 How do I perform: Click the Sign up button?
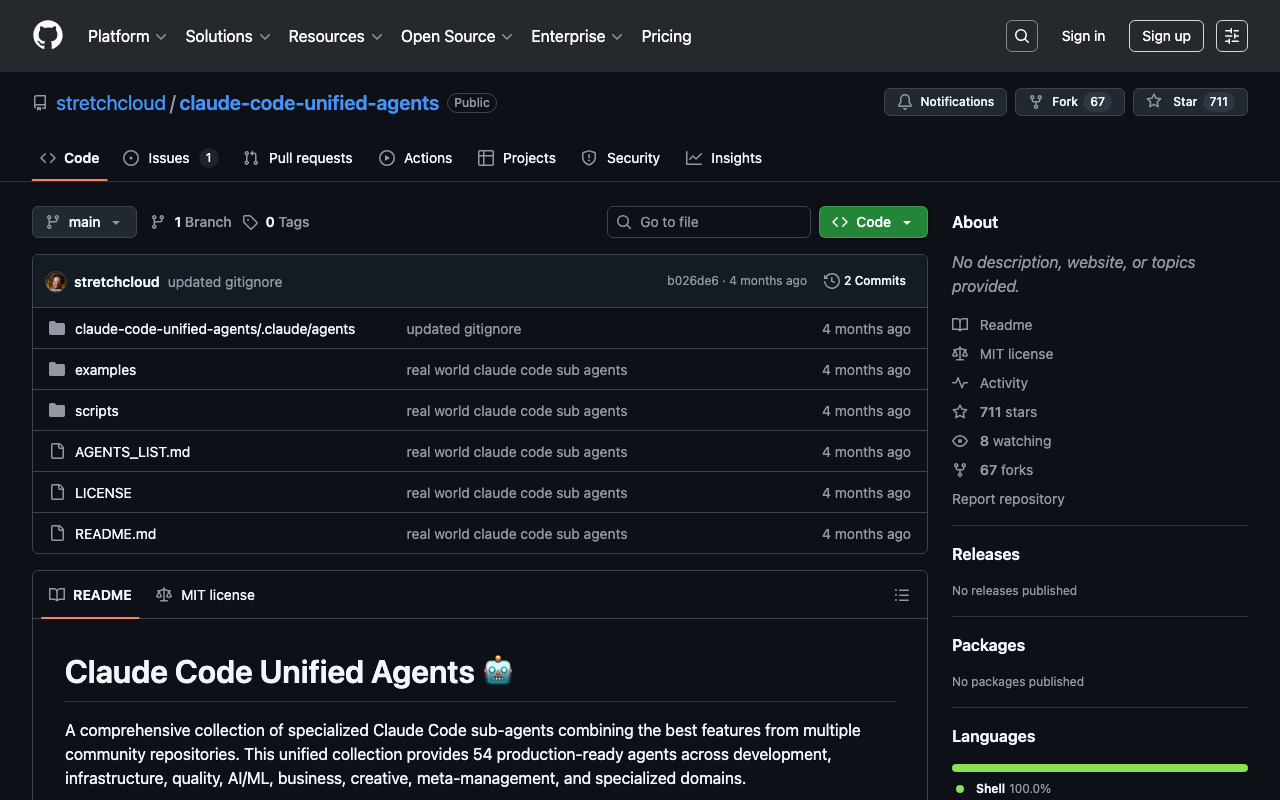1166,36
